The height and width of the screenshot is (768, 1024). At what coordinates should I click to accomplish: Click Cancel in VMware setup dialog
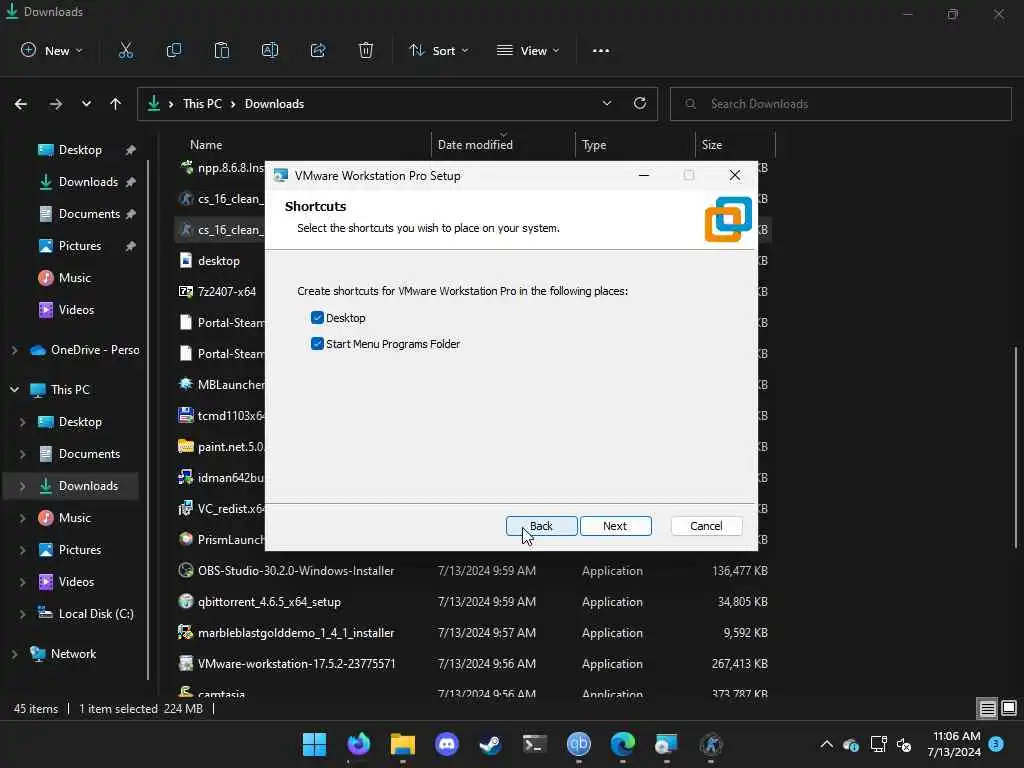706,526
